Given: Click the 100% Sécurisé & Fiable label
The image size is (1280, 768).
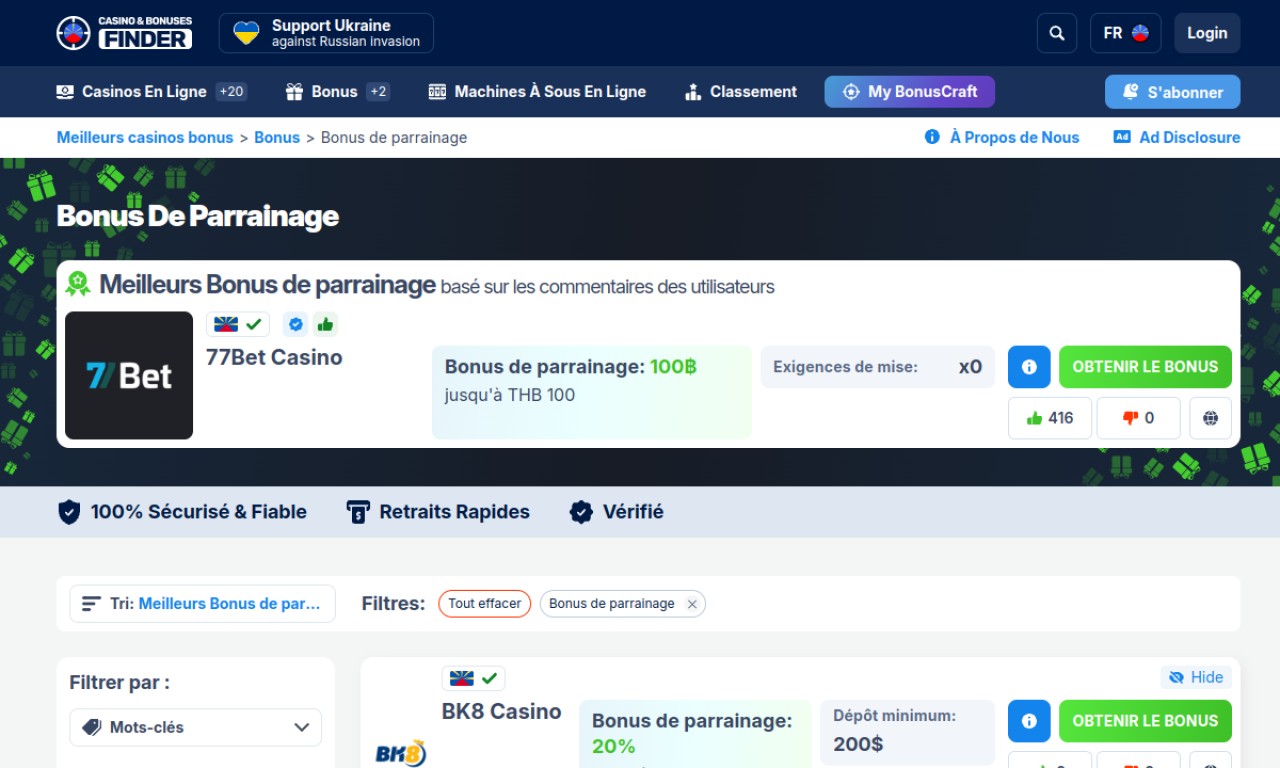Looking at the screenshot, I should (182, 512).
